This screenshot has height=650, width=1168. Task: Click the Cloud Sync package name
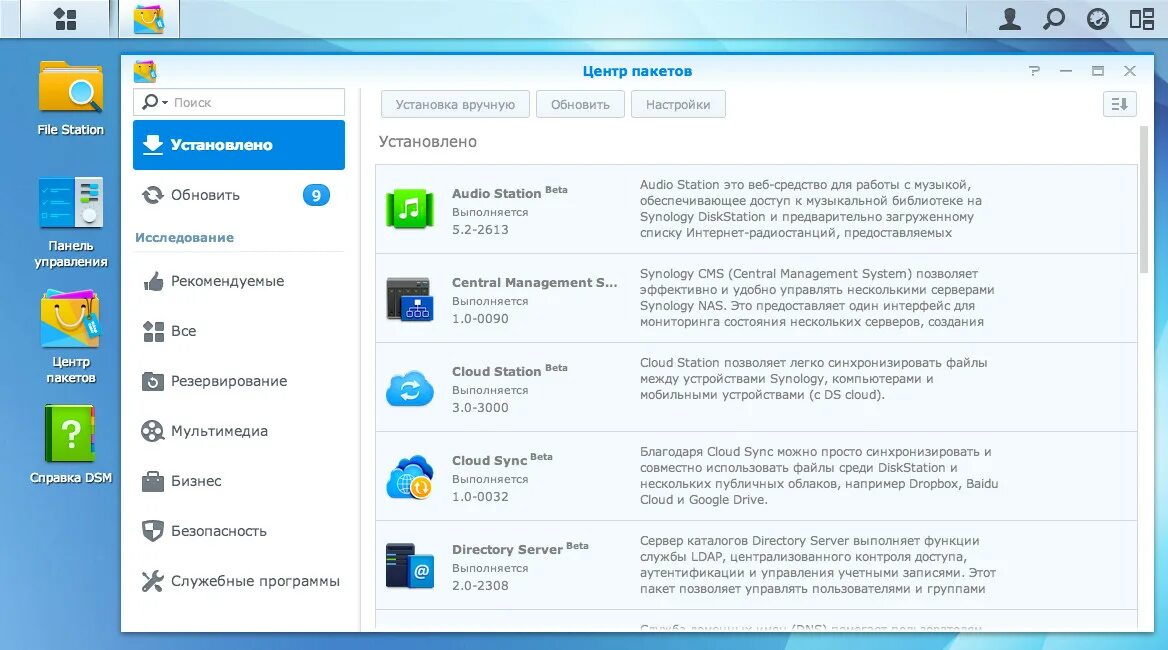click(489, 461)
